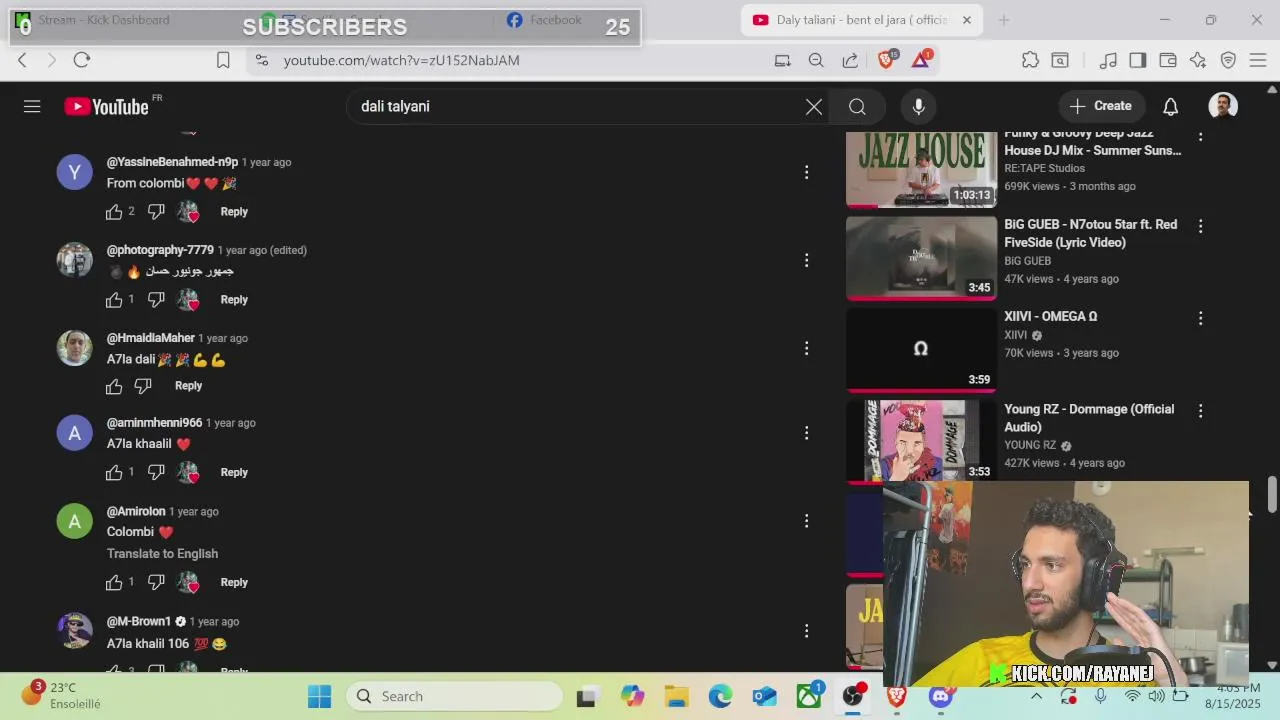Open the Brave Wallet icon
This screenshot has height=720, width=1280.
pyautogui.click(x=1167, y=60)
